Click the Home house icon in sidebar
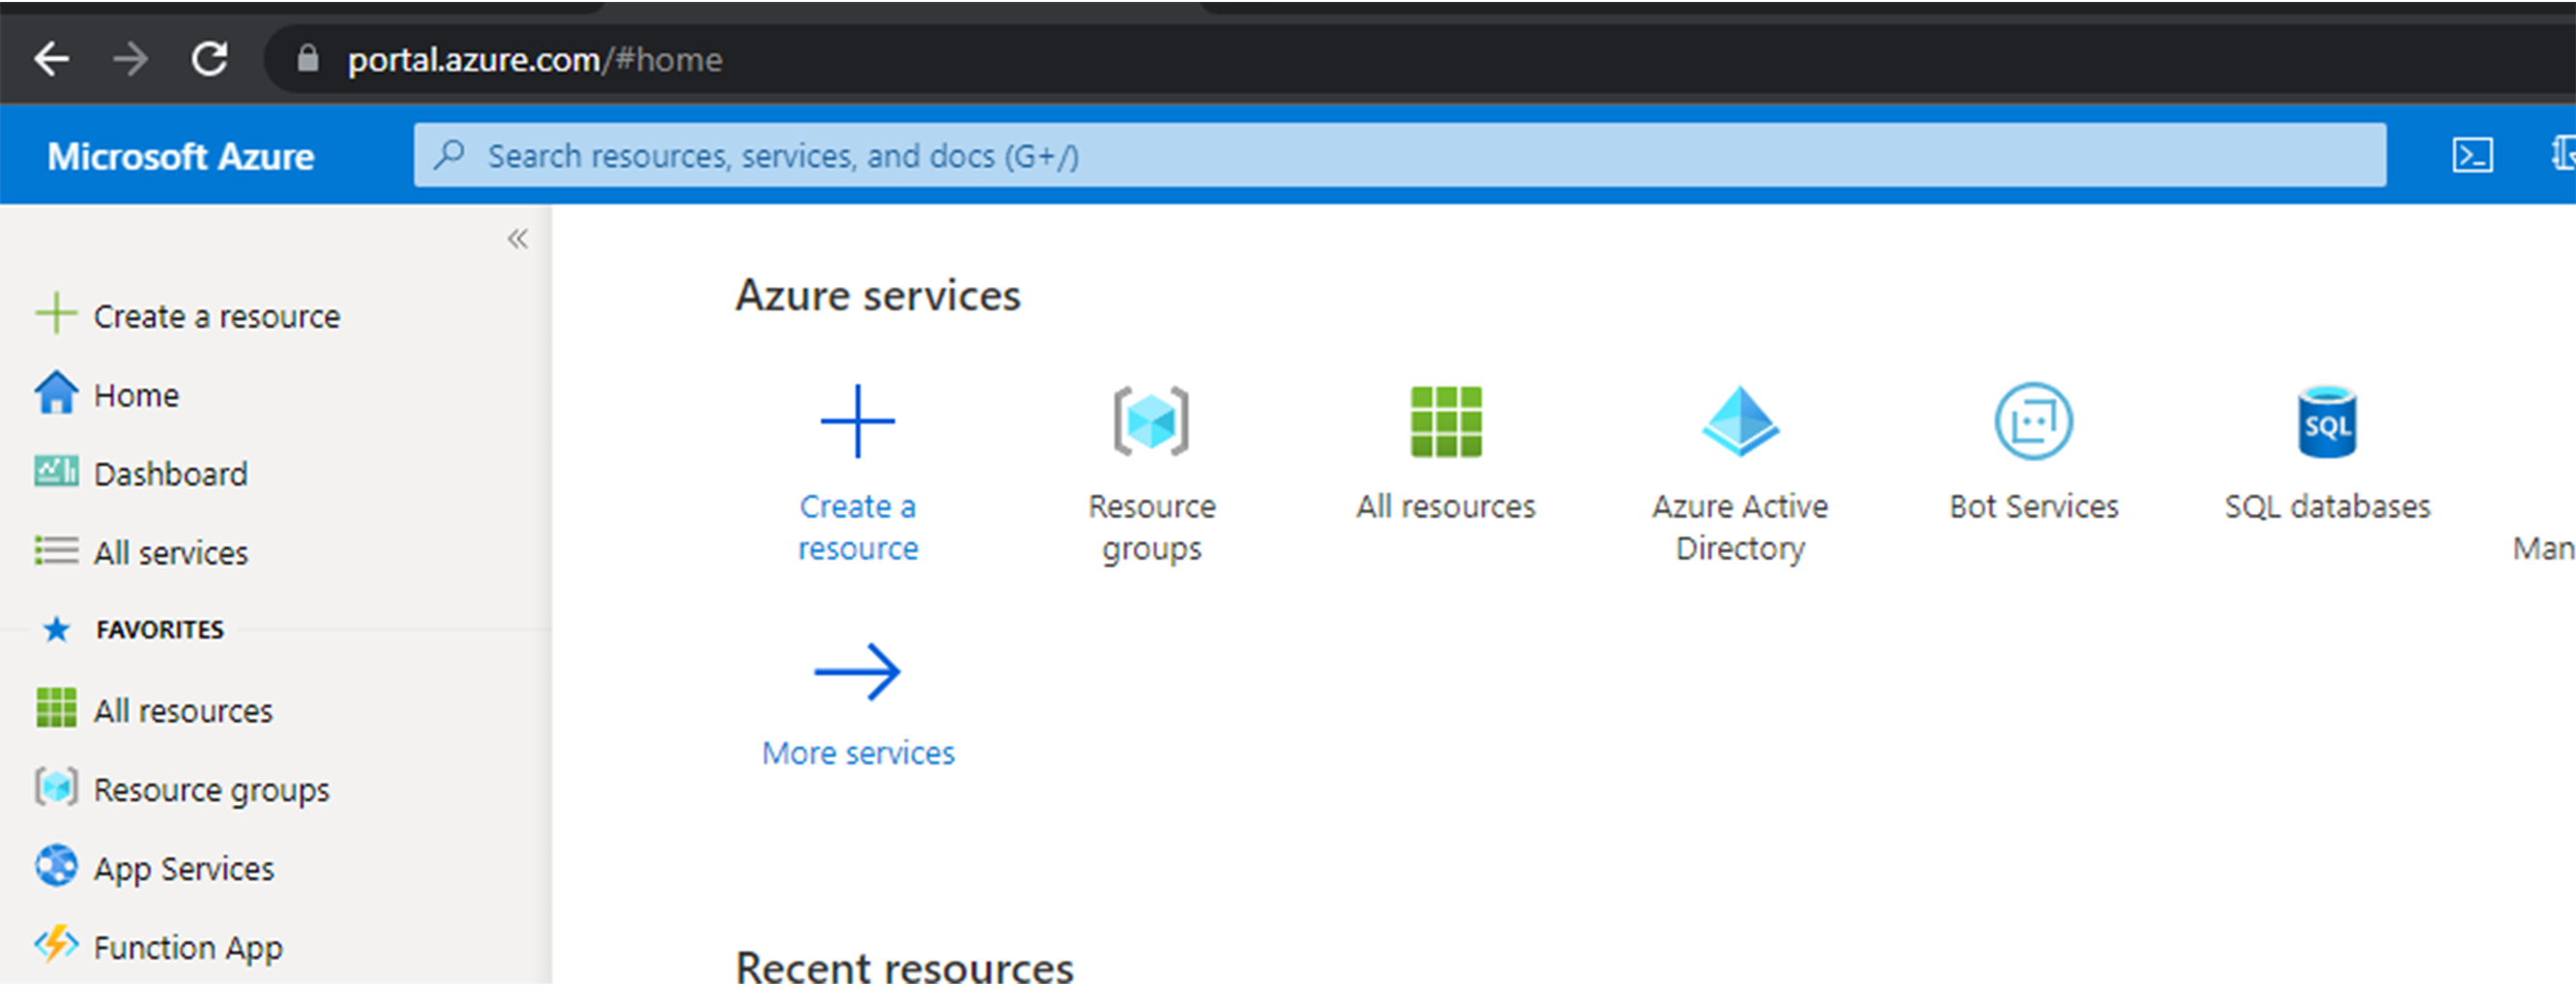The image size is (2576, 1005). tap(56, 392)
